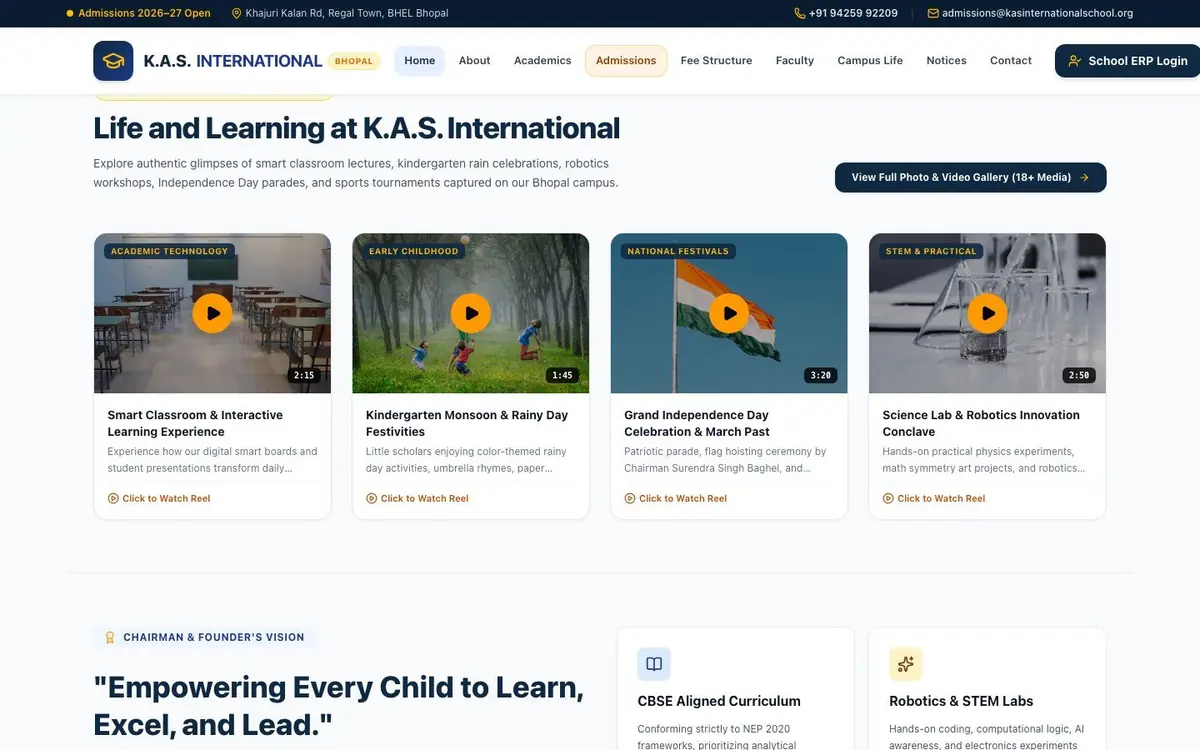Click the play-circle icon under Smart Classroom card
1200x750 pixels.
point(113,498)
